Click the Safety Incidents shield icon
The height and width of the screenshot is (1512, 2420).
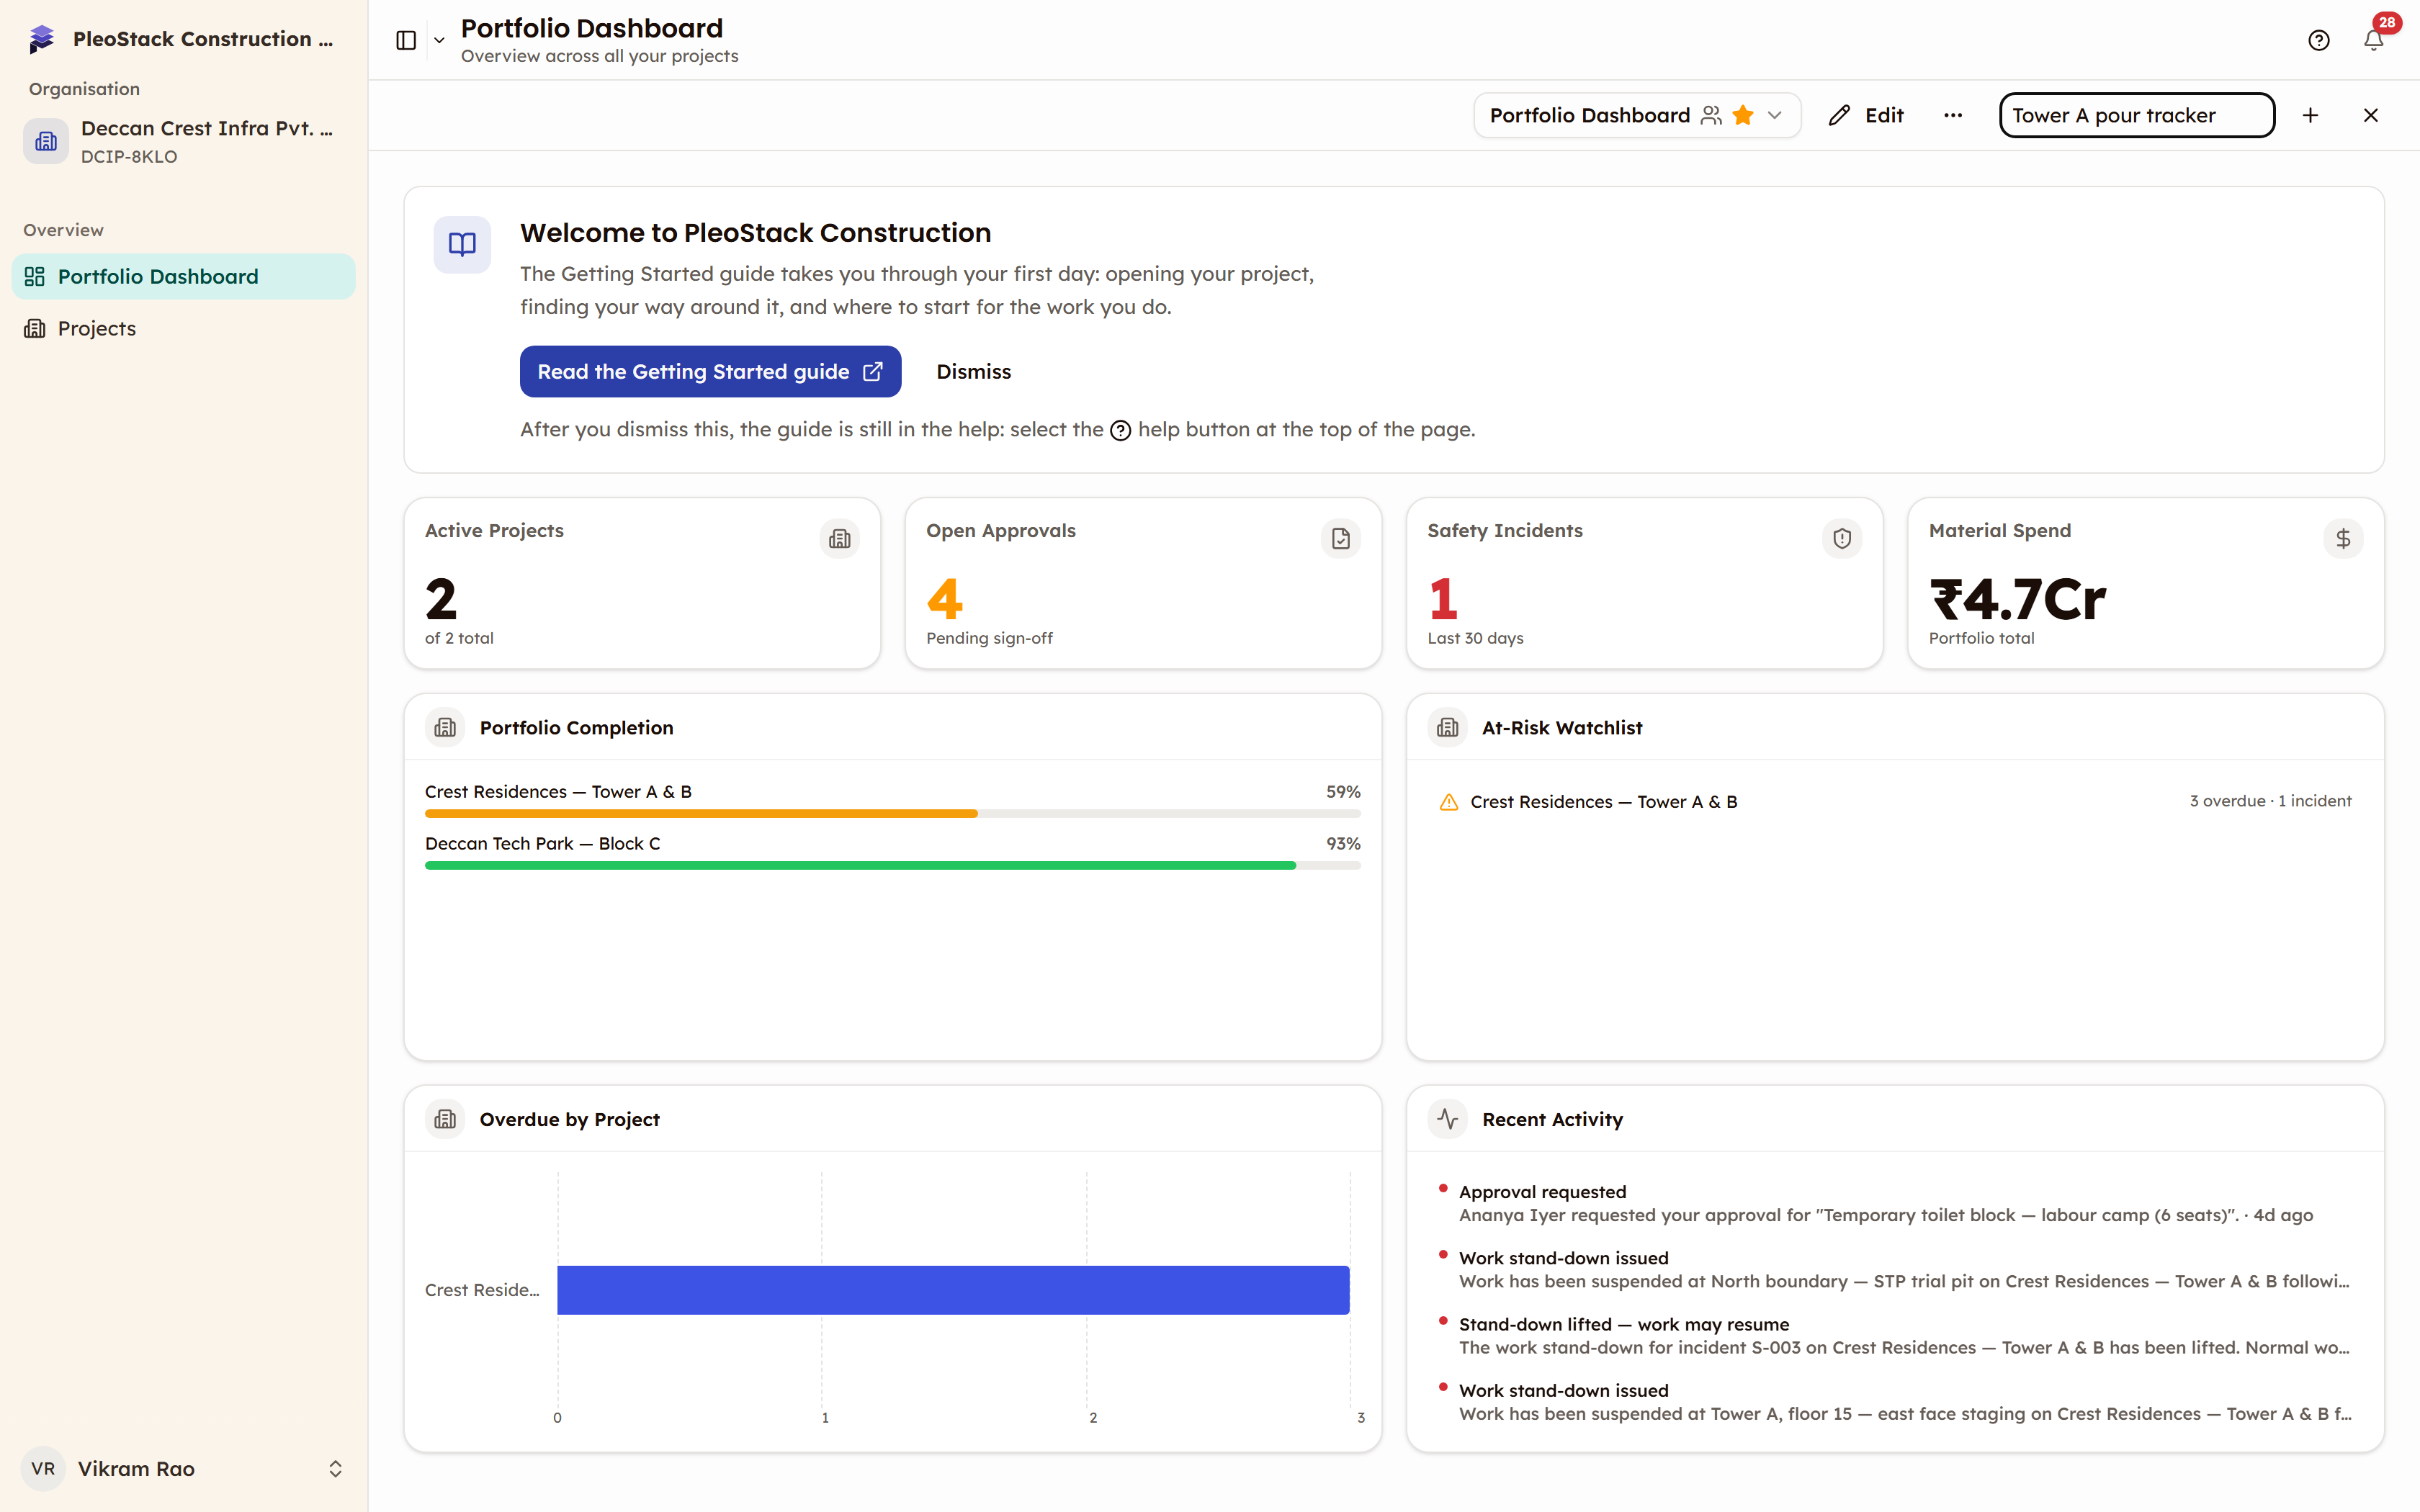pyautogui.click(x=1842, y=539)
